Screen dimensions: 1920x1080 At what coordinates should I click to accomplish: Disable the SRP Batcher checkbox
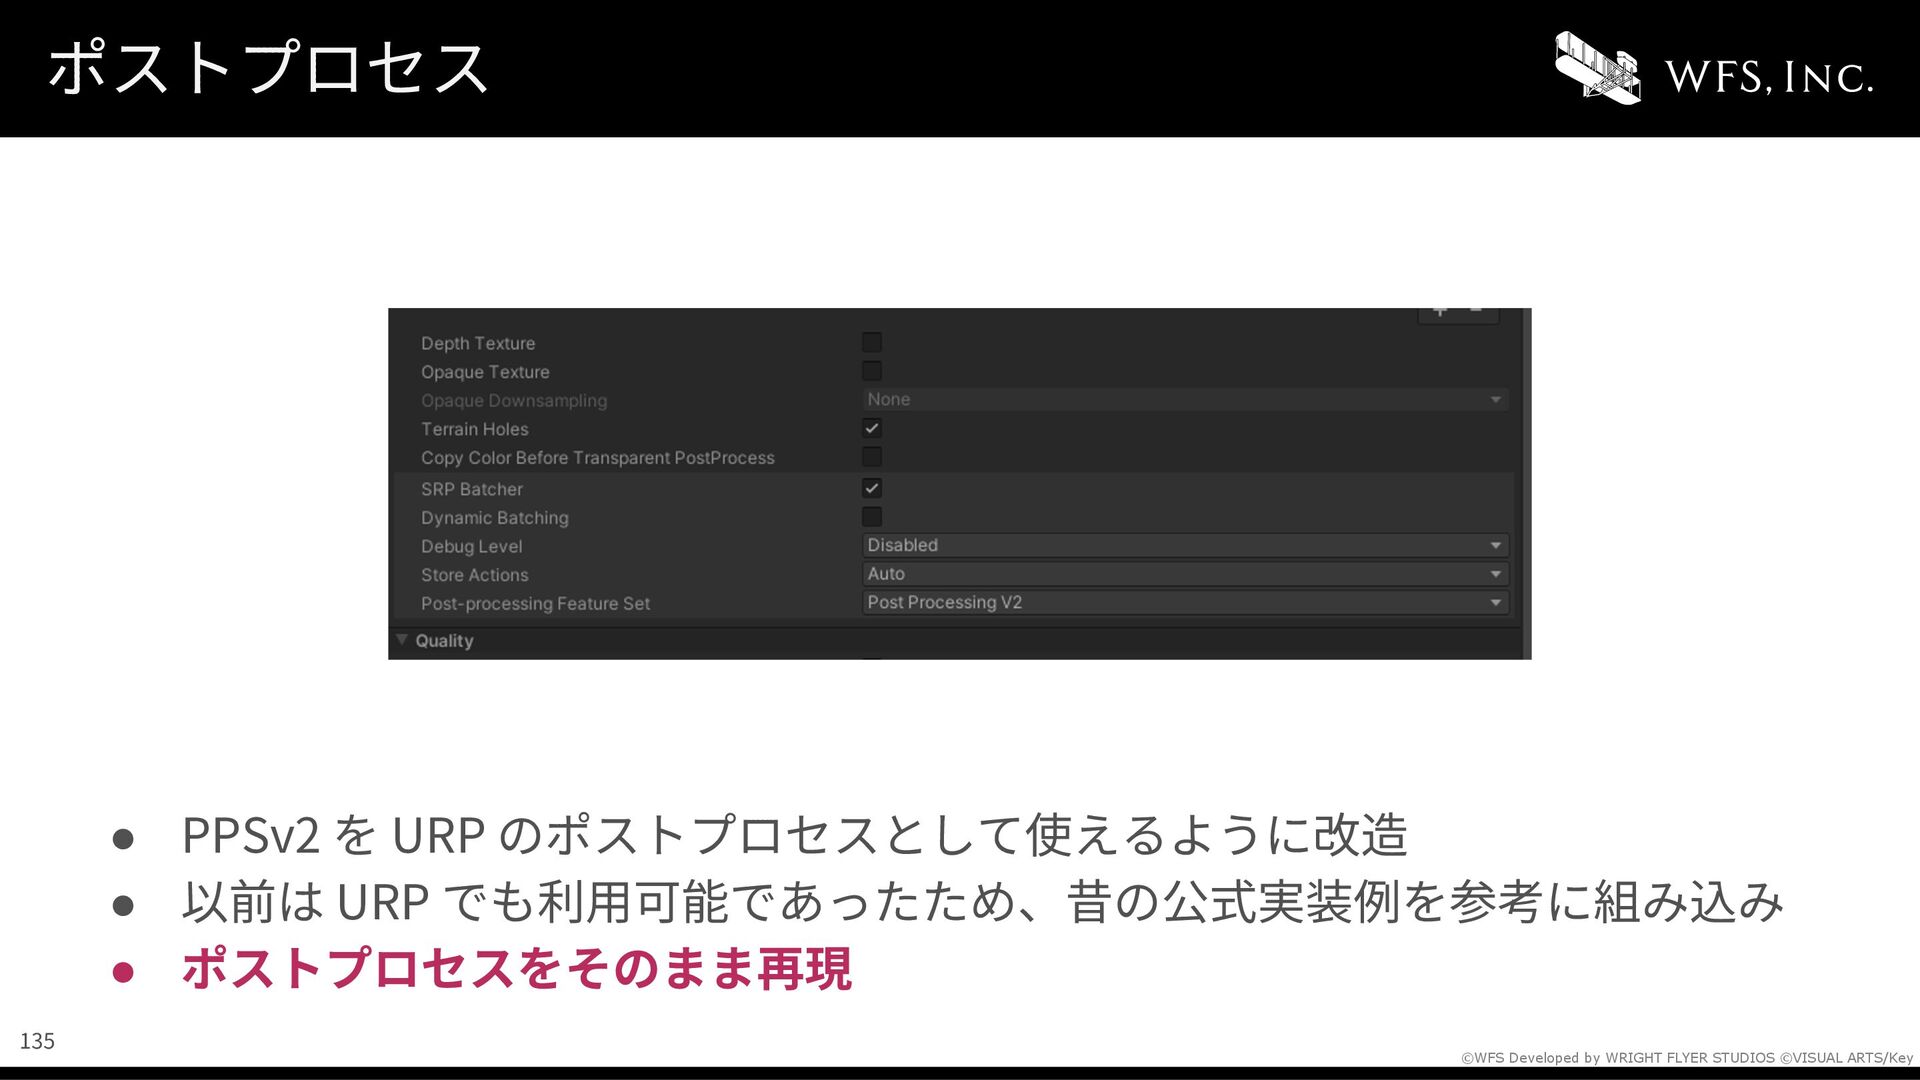tap(872, 488)
